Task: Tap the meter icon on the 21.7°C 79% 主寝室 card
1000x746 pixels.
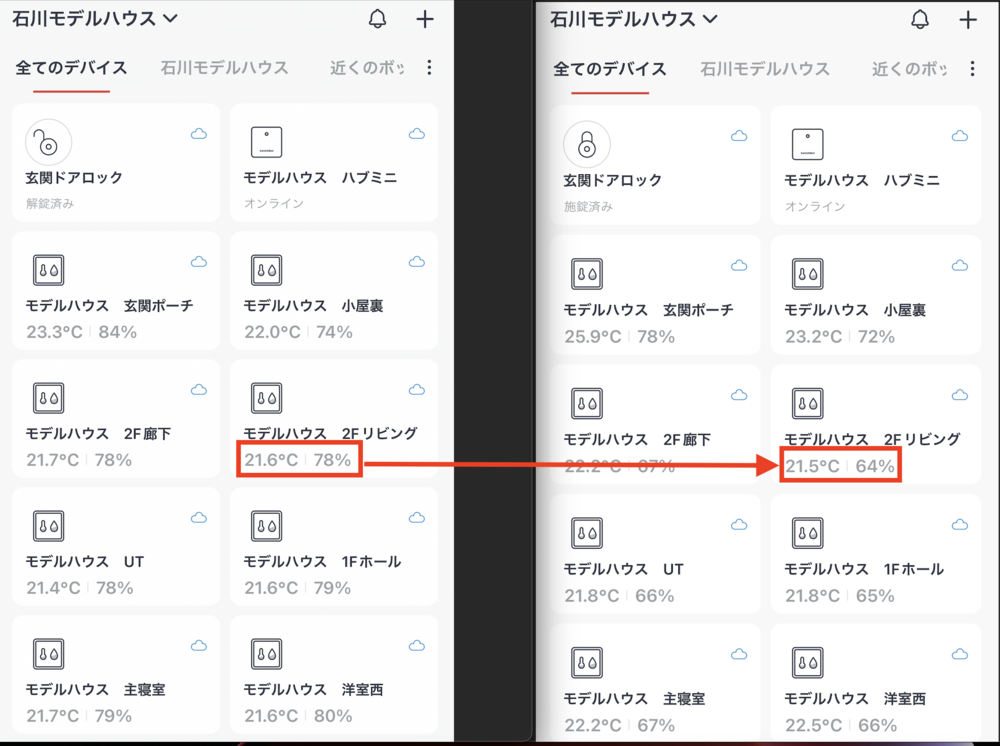Action: point(48,654)
